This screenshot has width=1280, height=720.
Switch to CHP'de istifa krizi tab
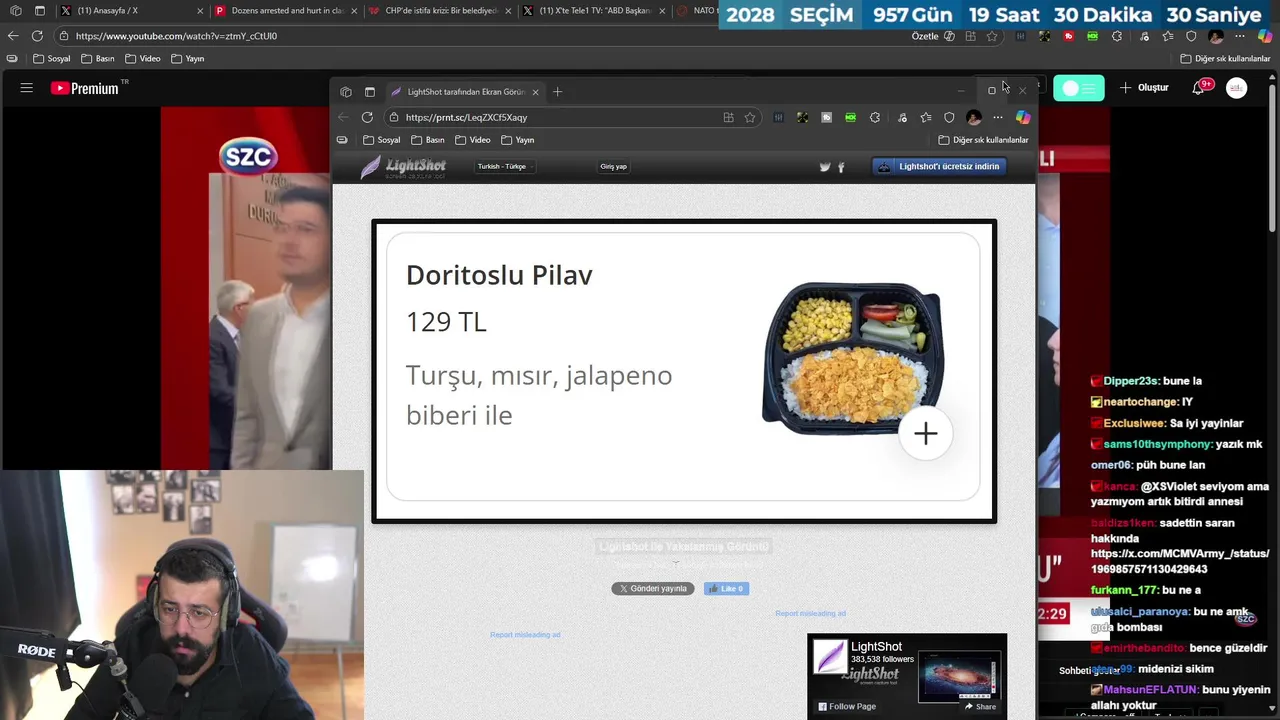pos(440,11)
